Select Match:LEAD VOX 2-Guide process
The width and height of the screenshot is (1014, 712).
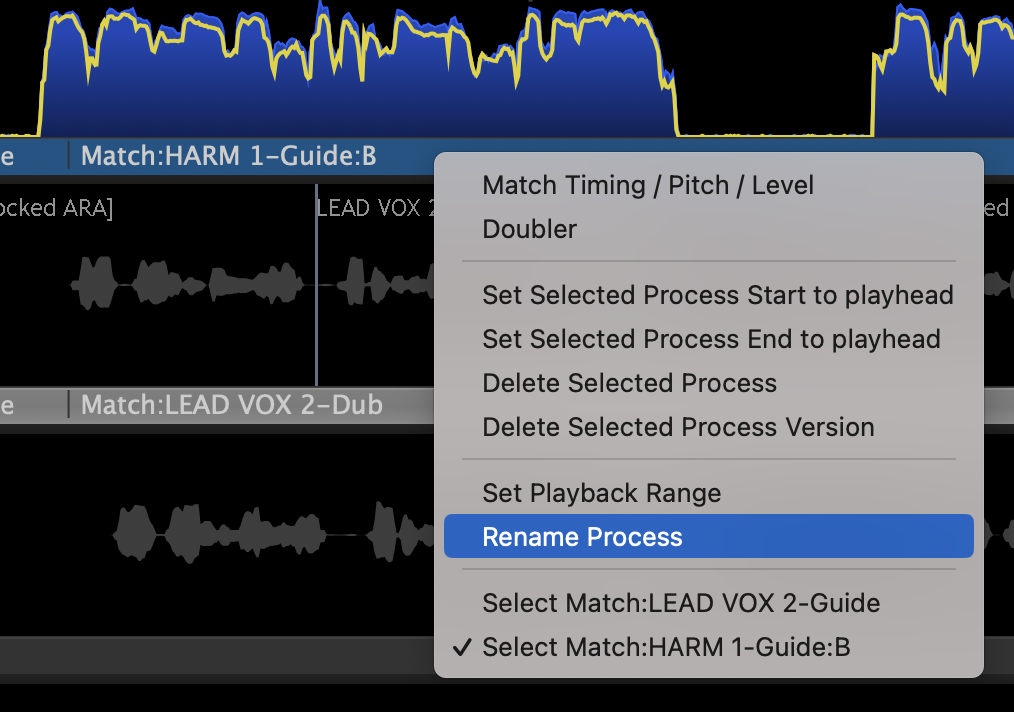pyautogui.click(x=681, y=603)
